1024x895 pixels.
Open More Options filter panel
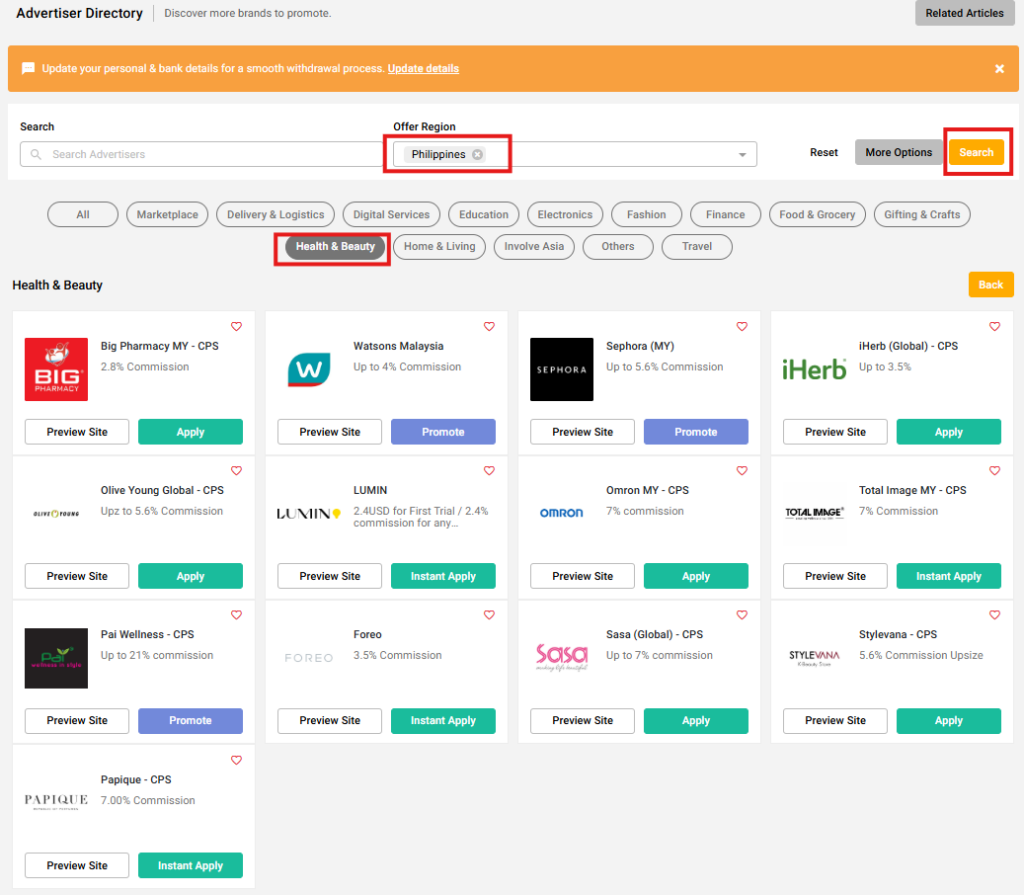[x=898, y=152]
